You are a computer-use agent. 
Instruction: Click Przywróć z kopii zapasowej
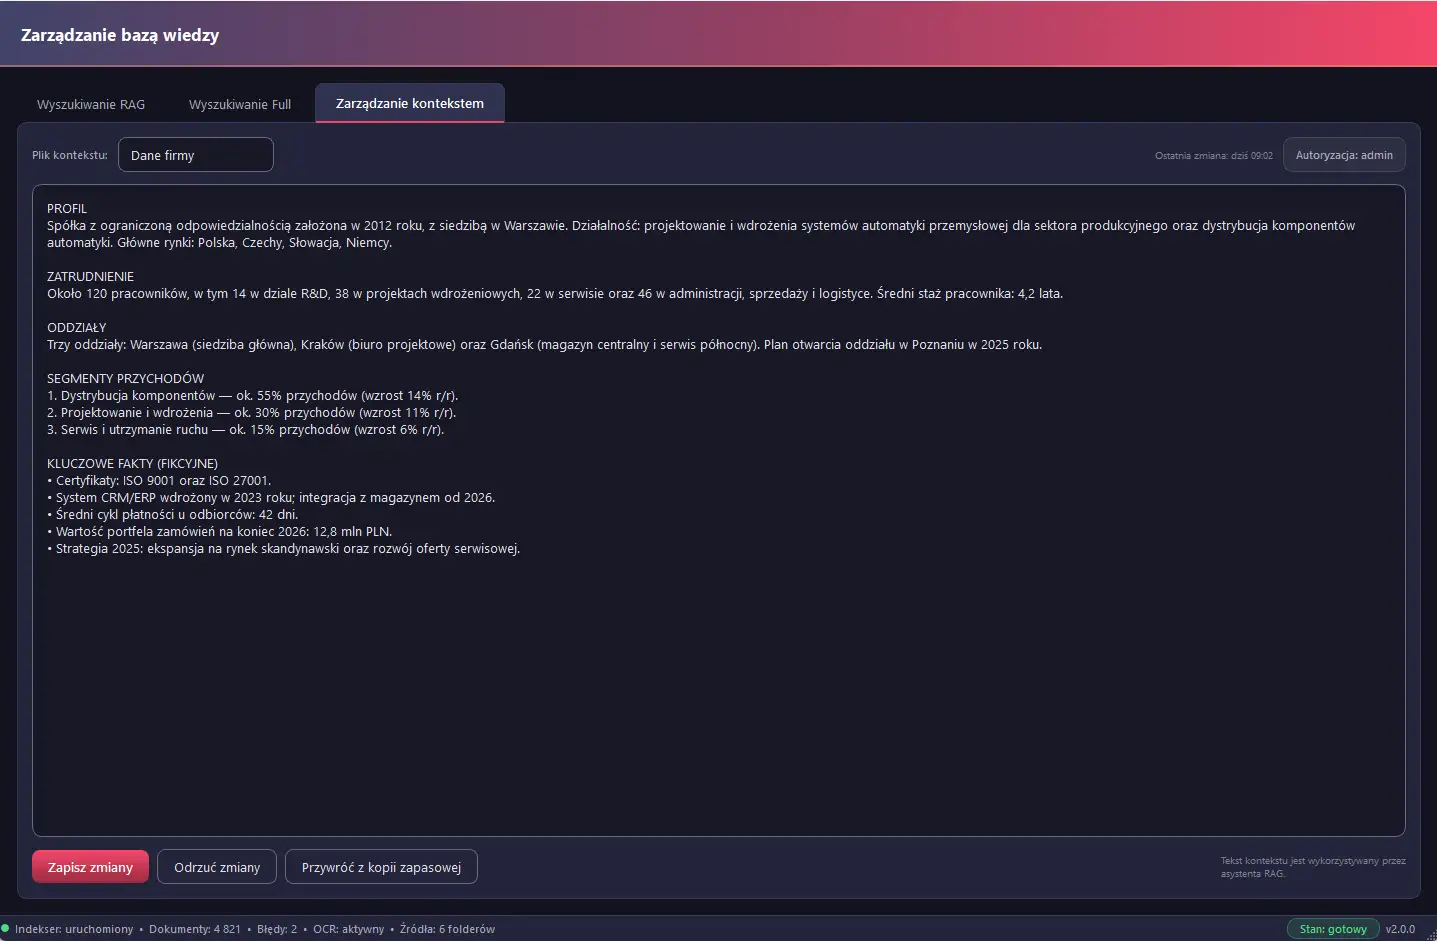[381, 867]
